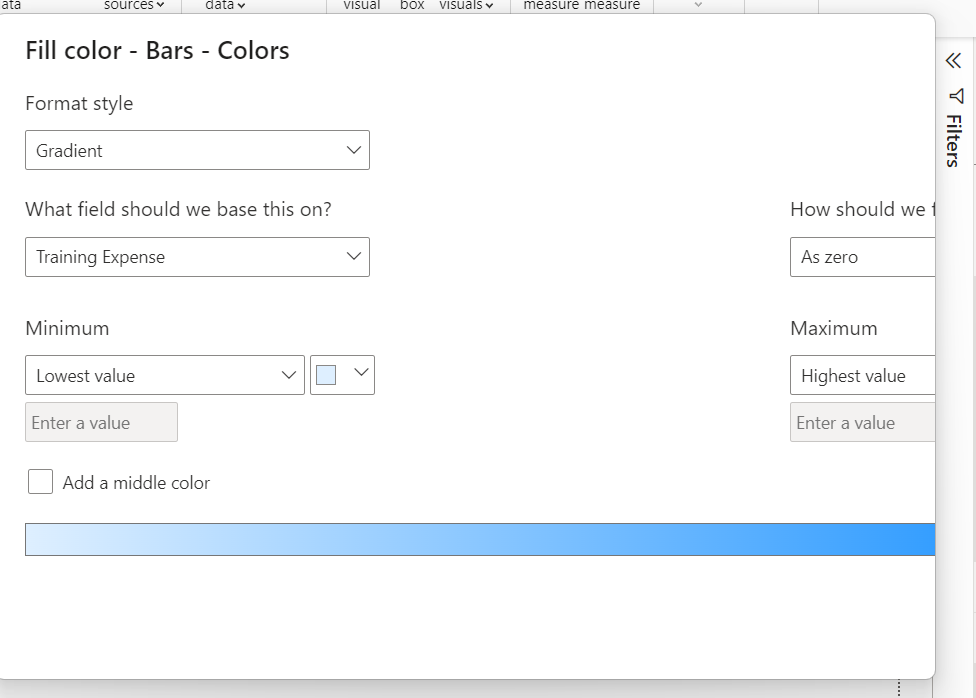Open the Filters pane label
The image size is (976, 698).
click(954, 141)
